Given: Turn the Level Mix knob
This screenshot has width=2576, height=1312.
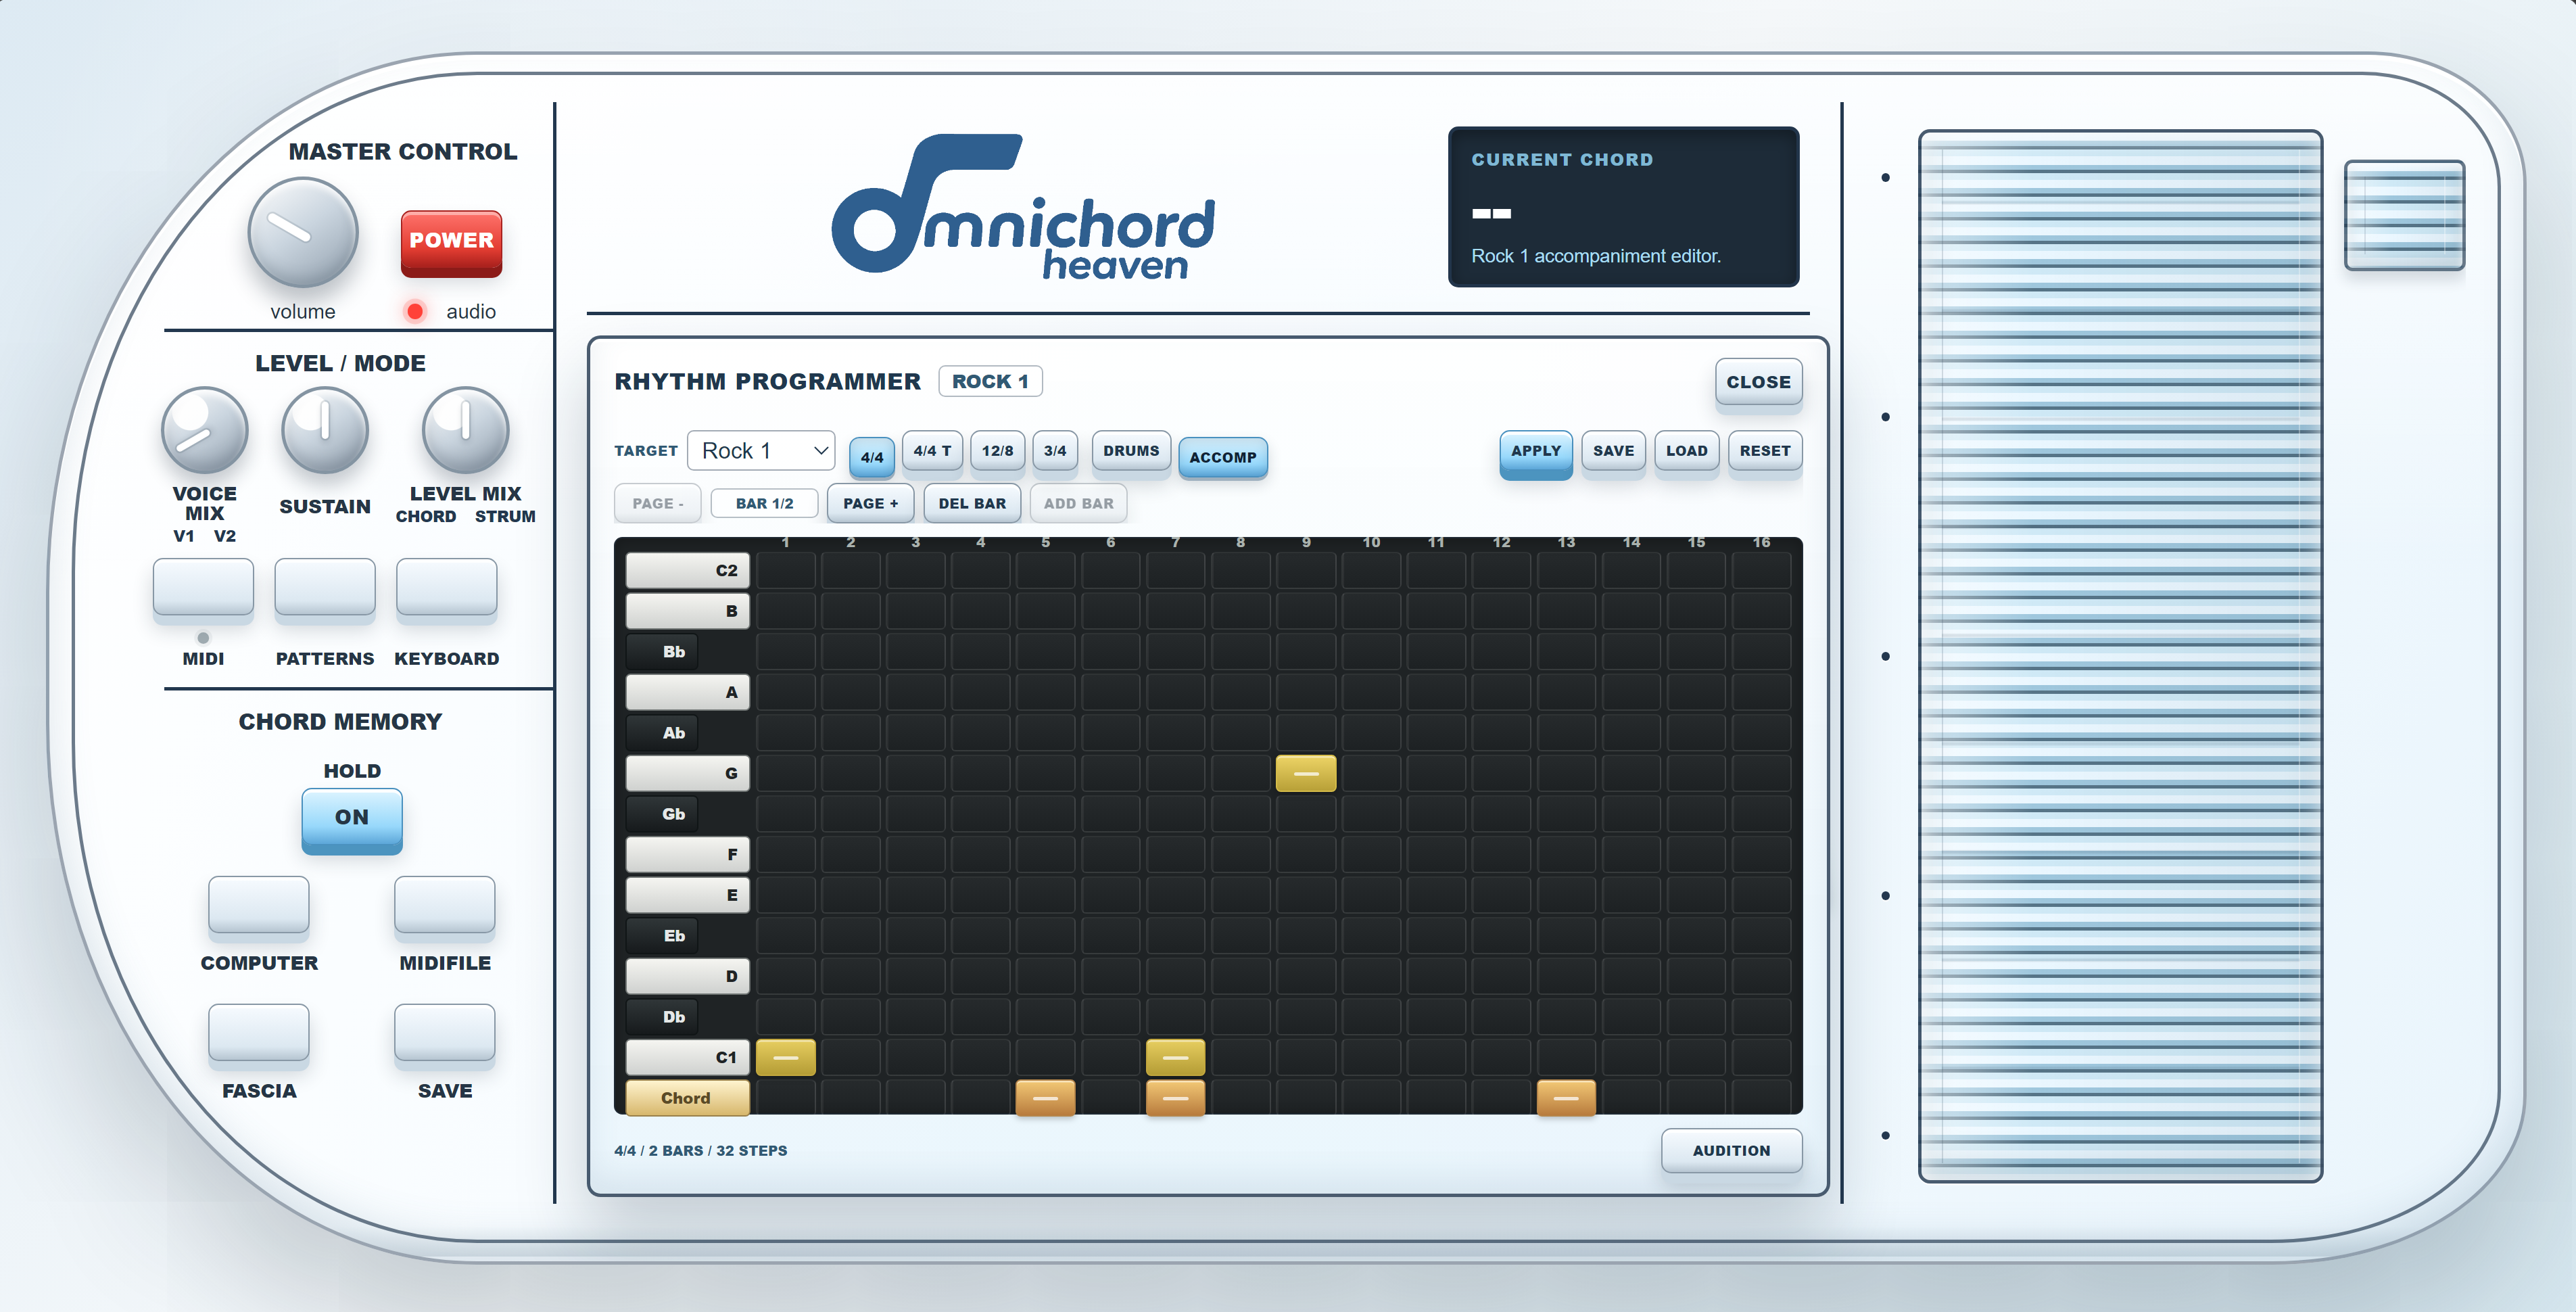Looking at the screenshot, I should pos(465,431).
